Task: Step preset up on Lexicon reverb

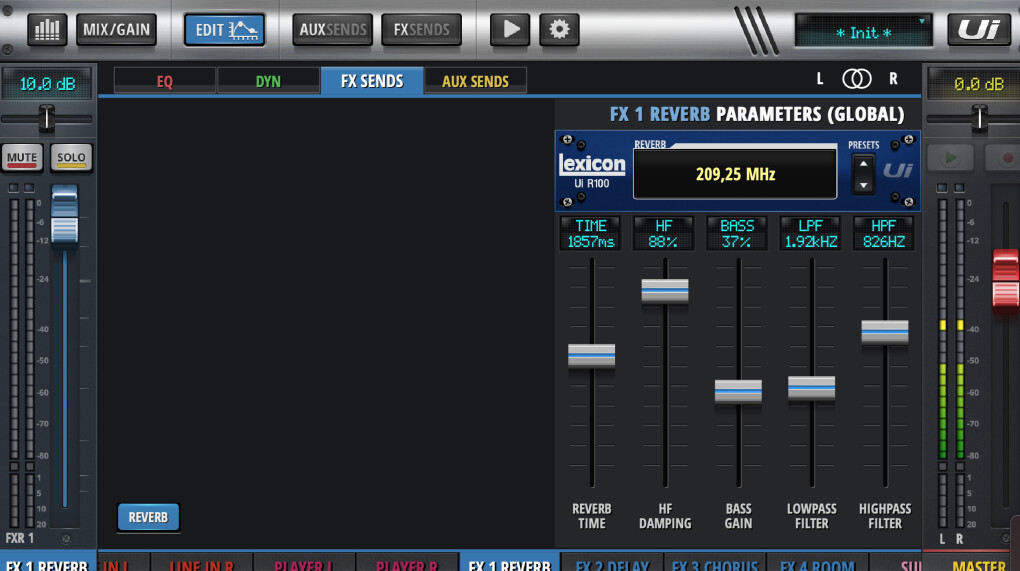Action: (x=863, y=164)
